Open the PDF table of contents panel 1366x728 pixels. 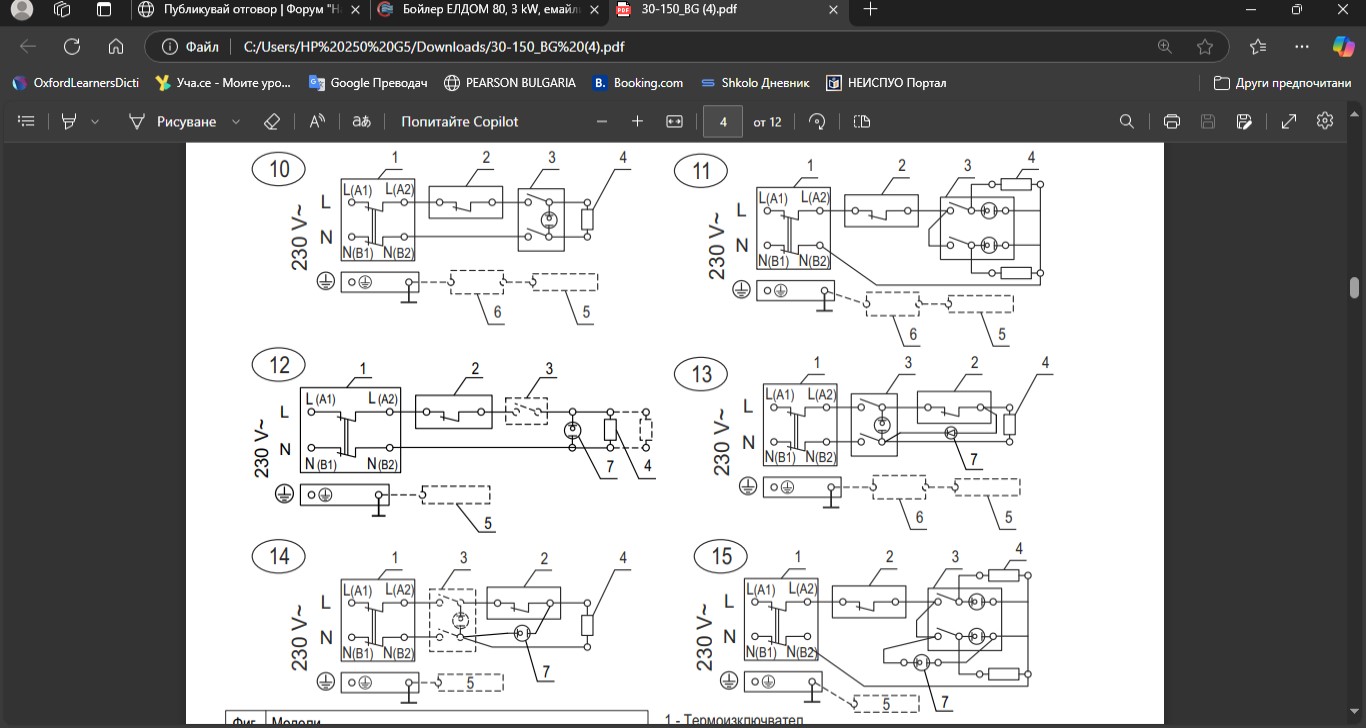coord(27,122)
